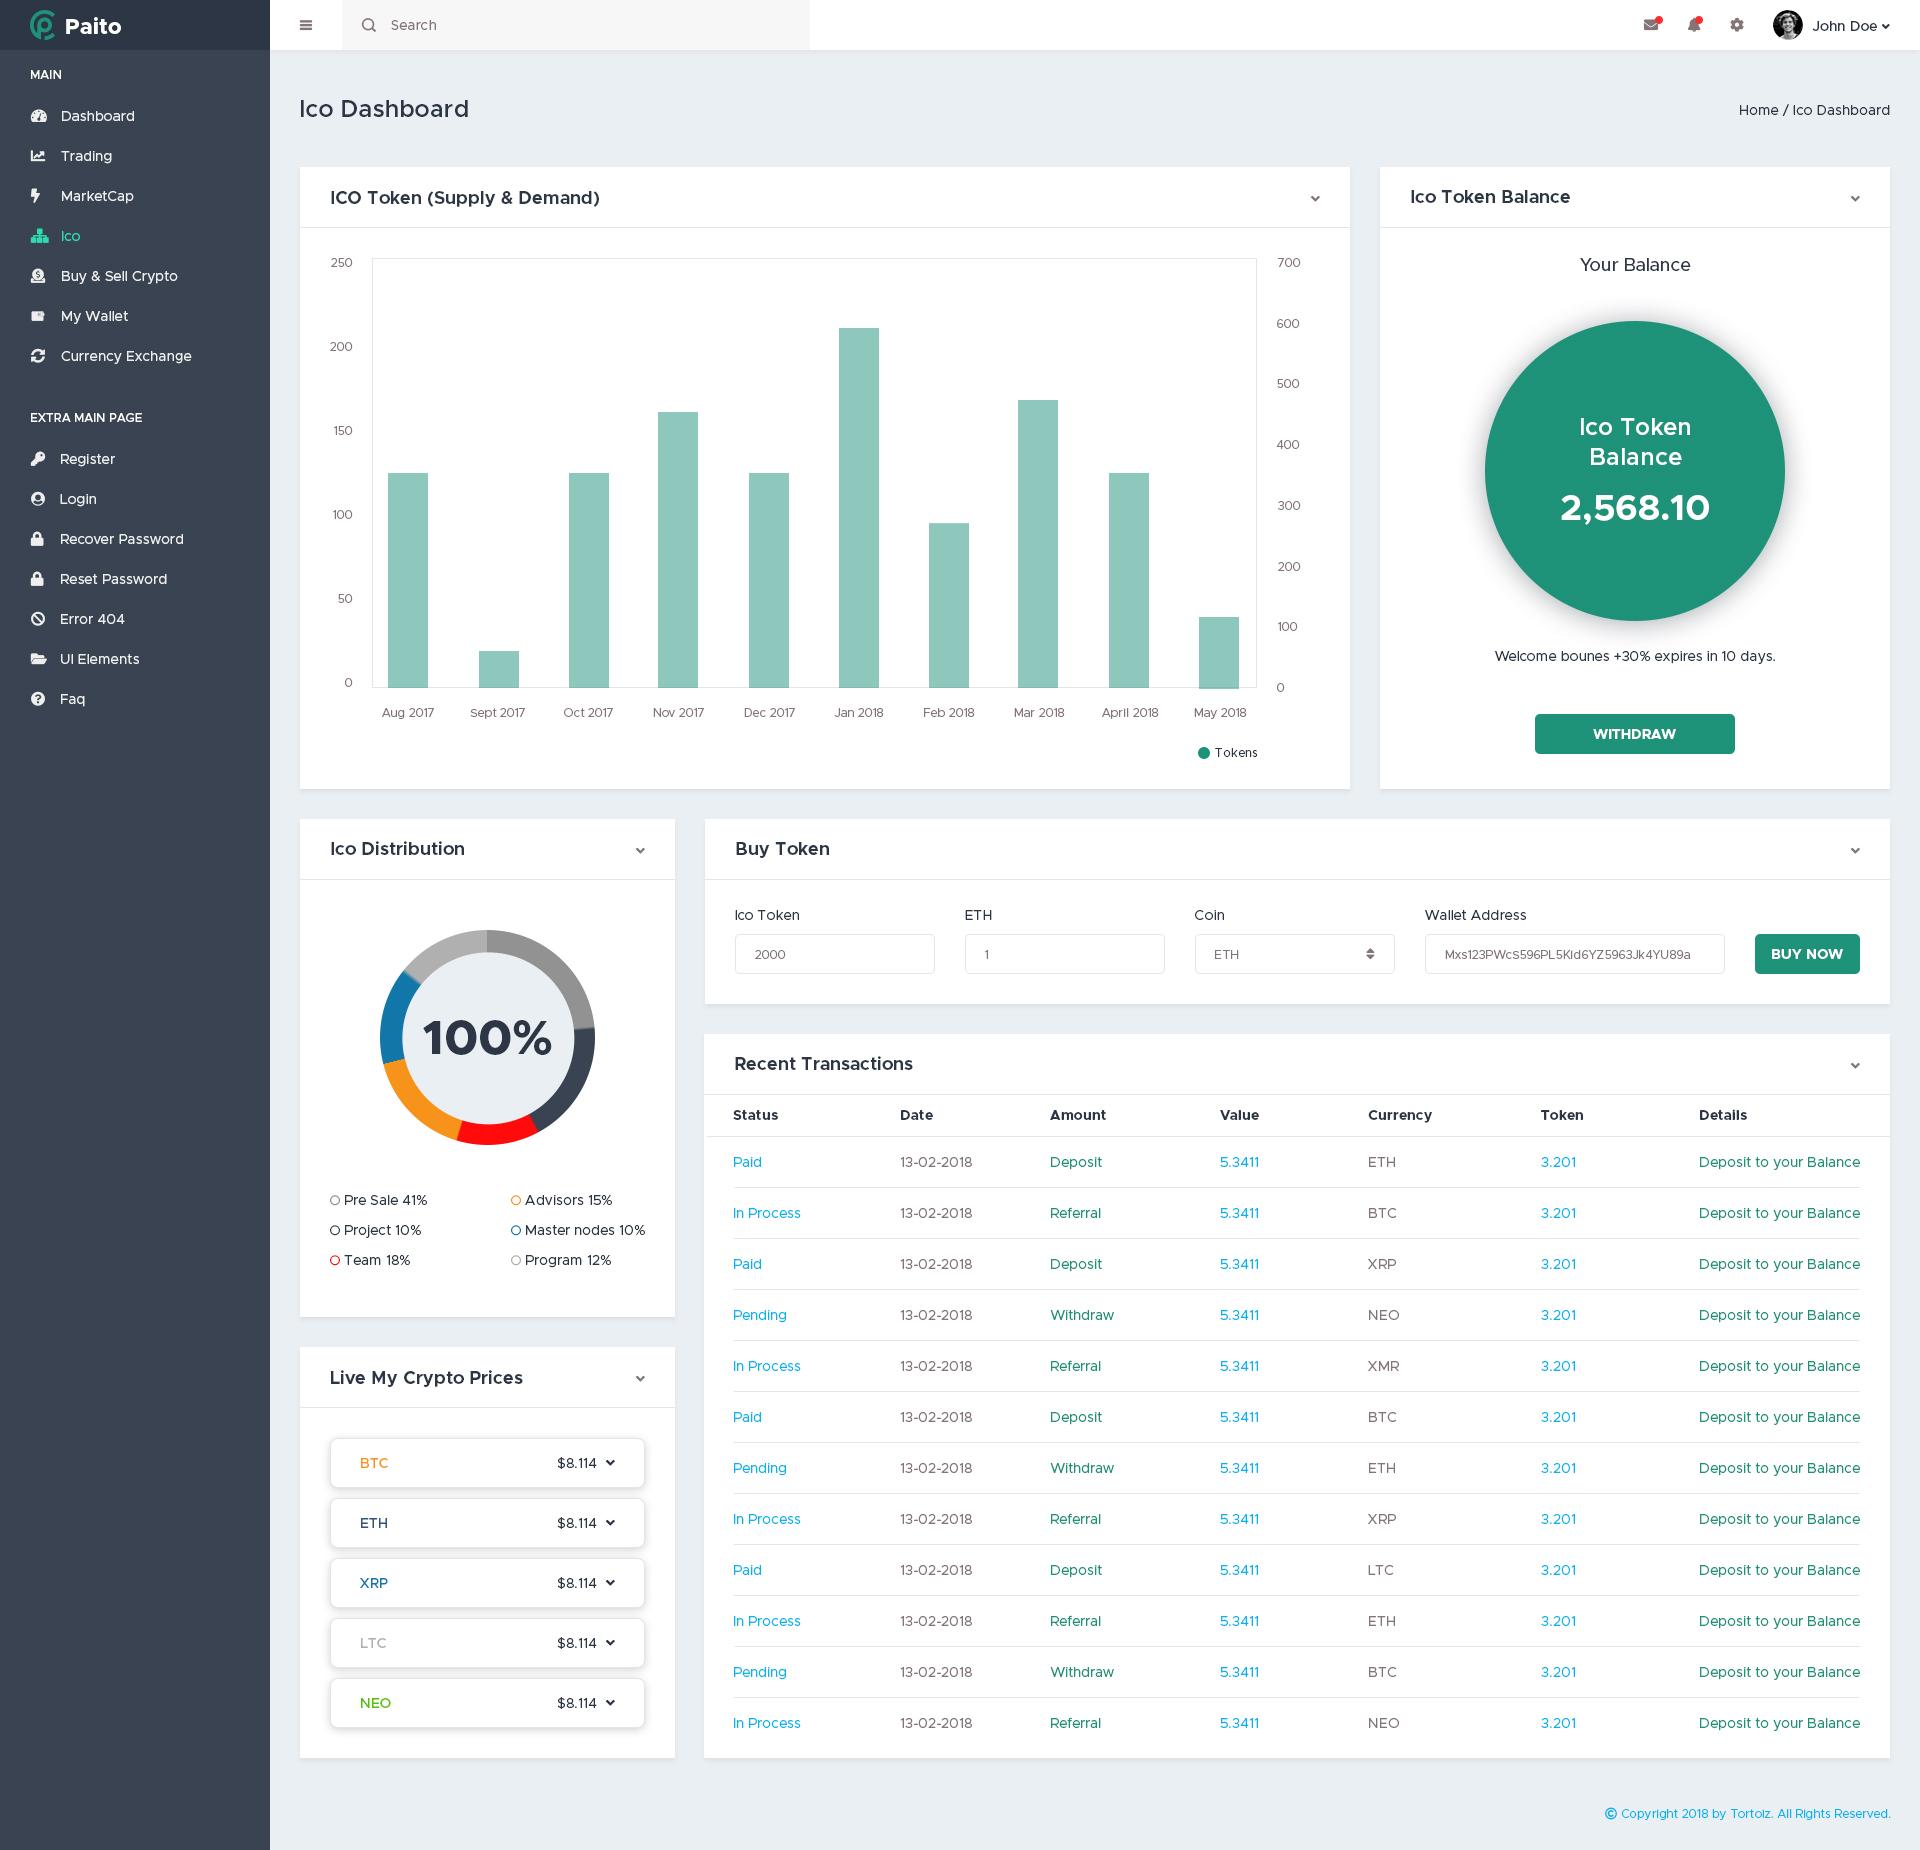Open the settings gear icon
The width and height of the screenshot is (1920, 1850).
[1737, 25]
